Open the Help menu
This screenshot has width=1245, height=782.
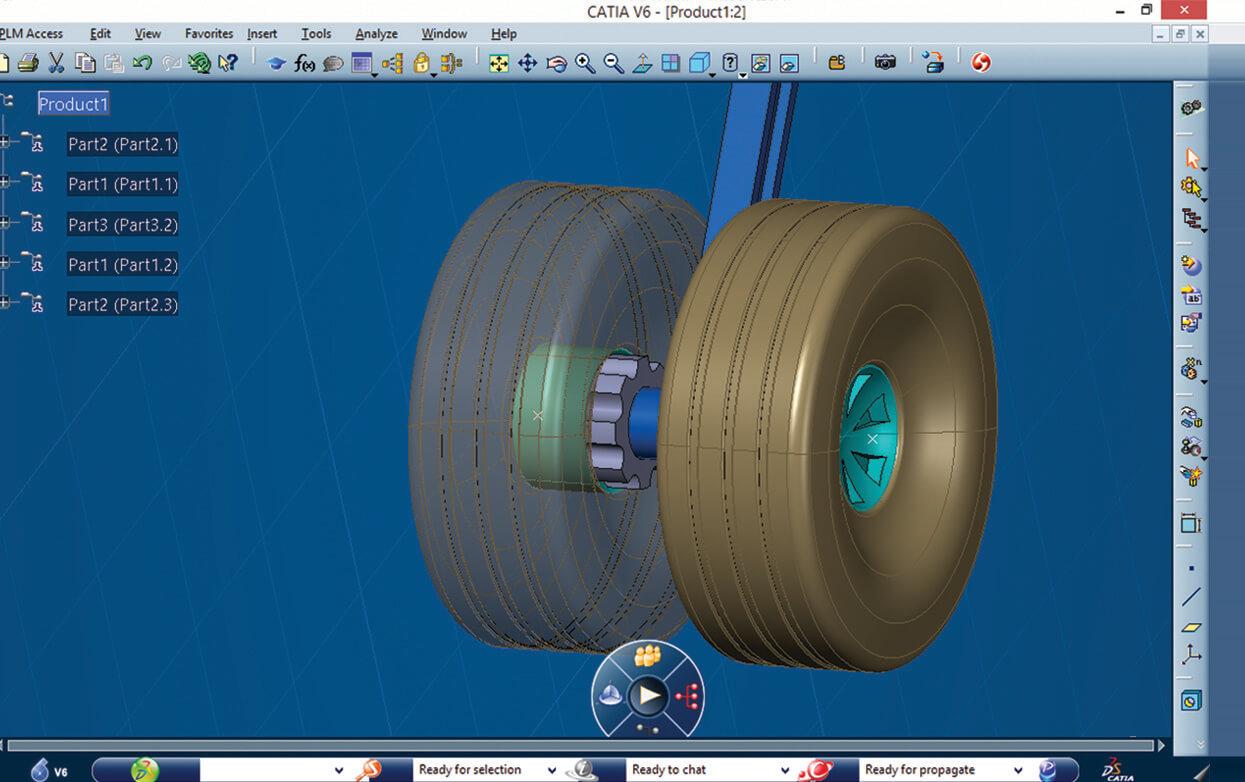point(504,34)
